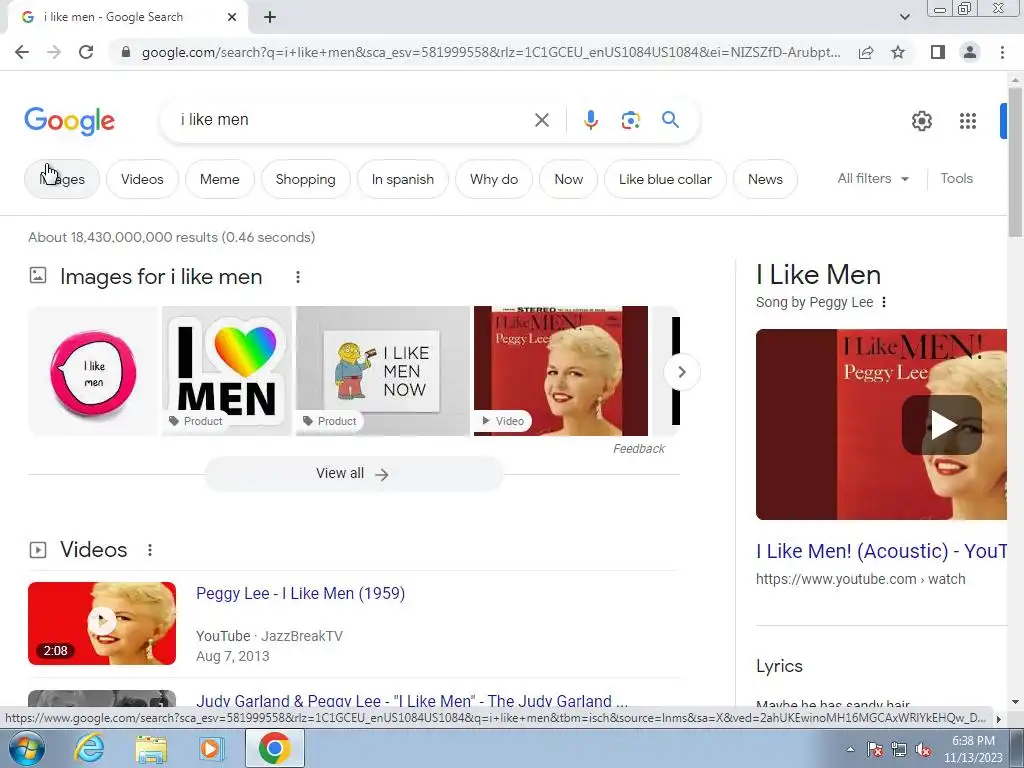
Task: Select the Videos filter chip
Action: (142, 180)
